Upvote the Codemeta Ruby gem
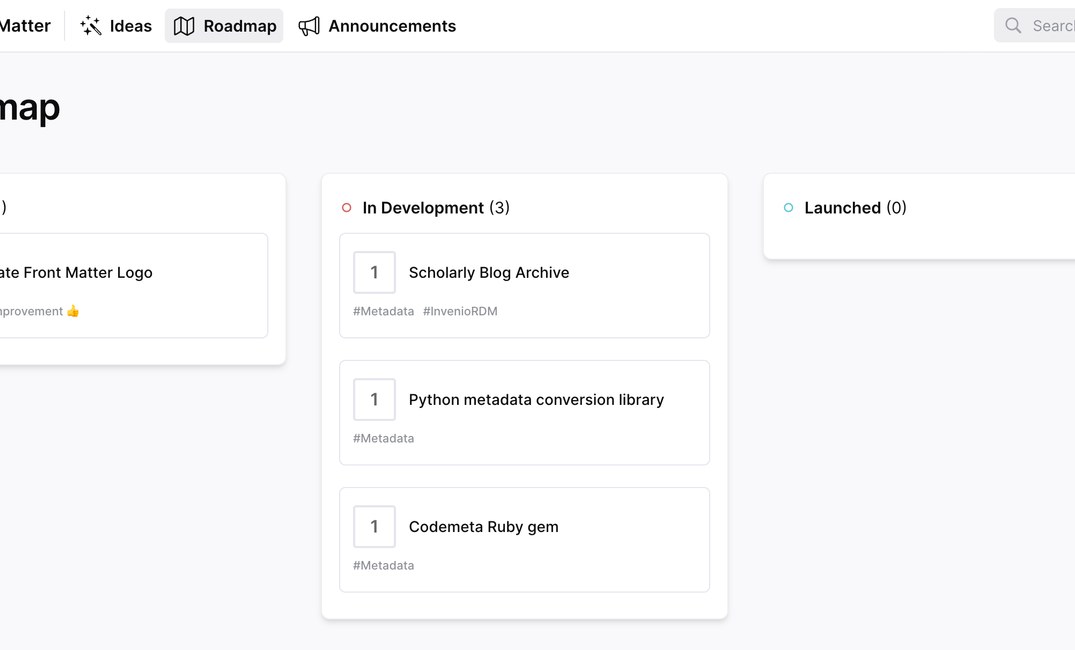Viewport: 1075px width, 650px height. 374,526
